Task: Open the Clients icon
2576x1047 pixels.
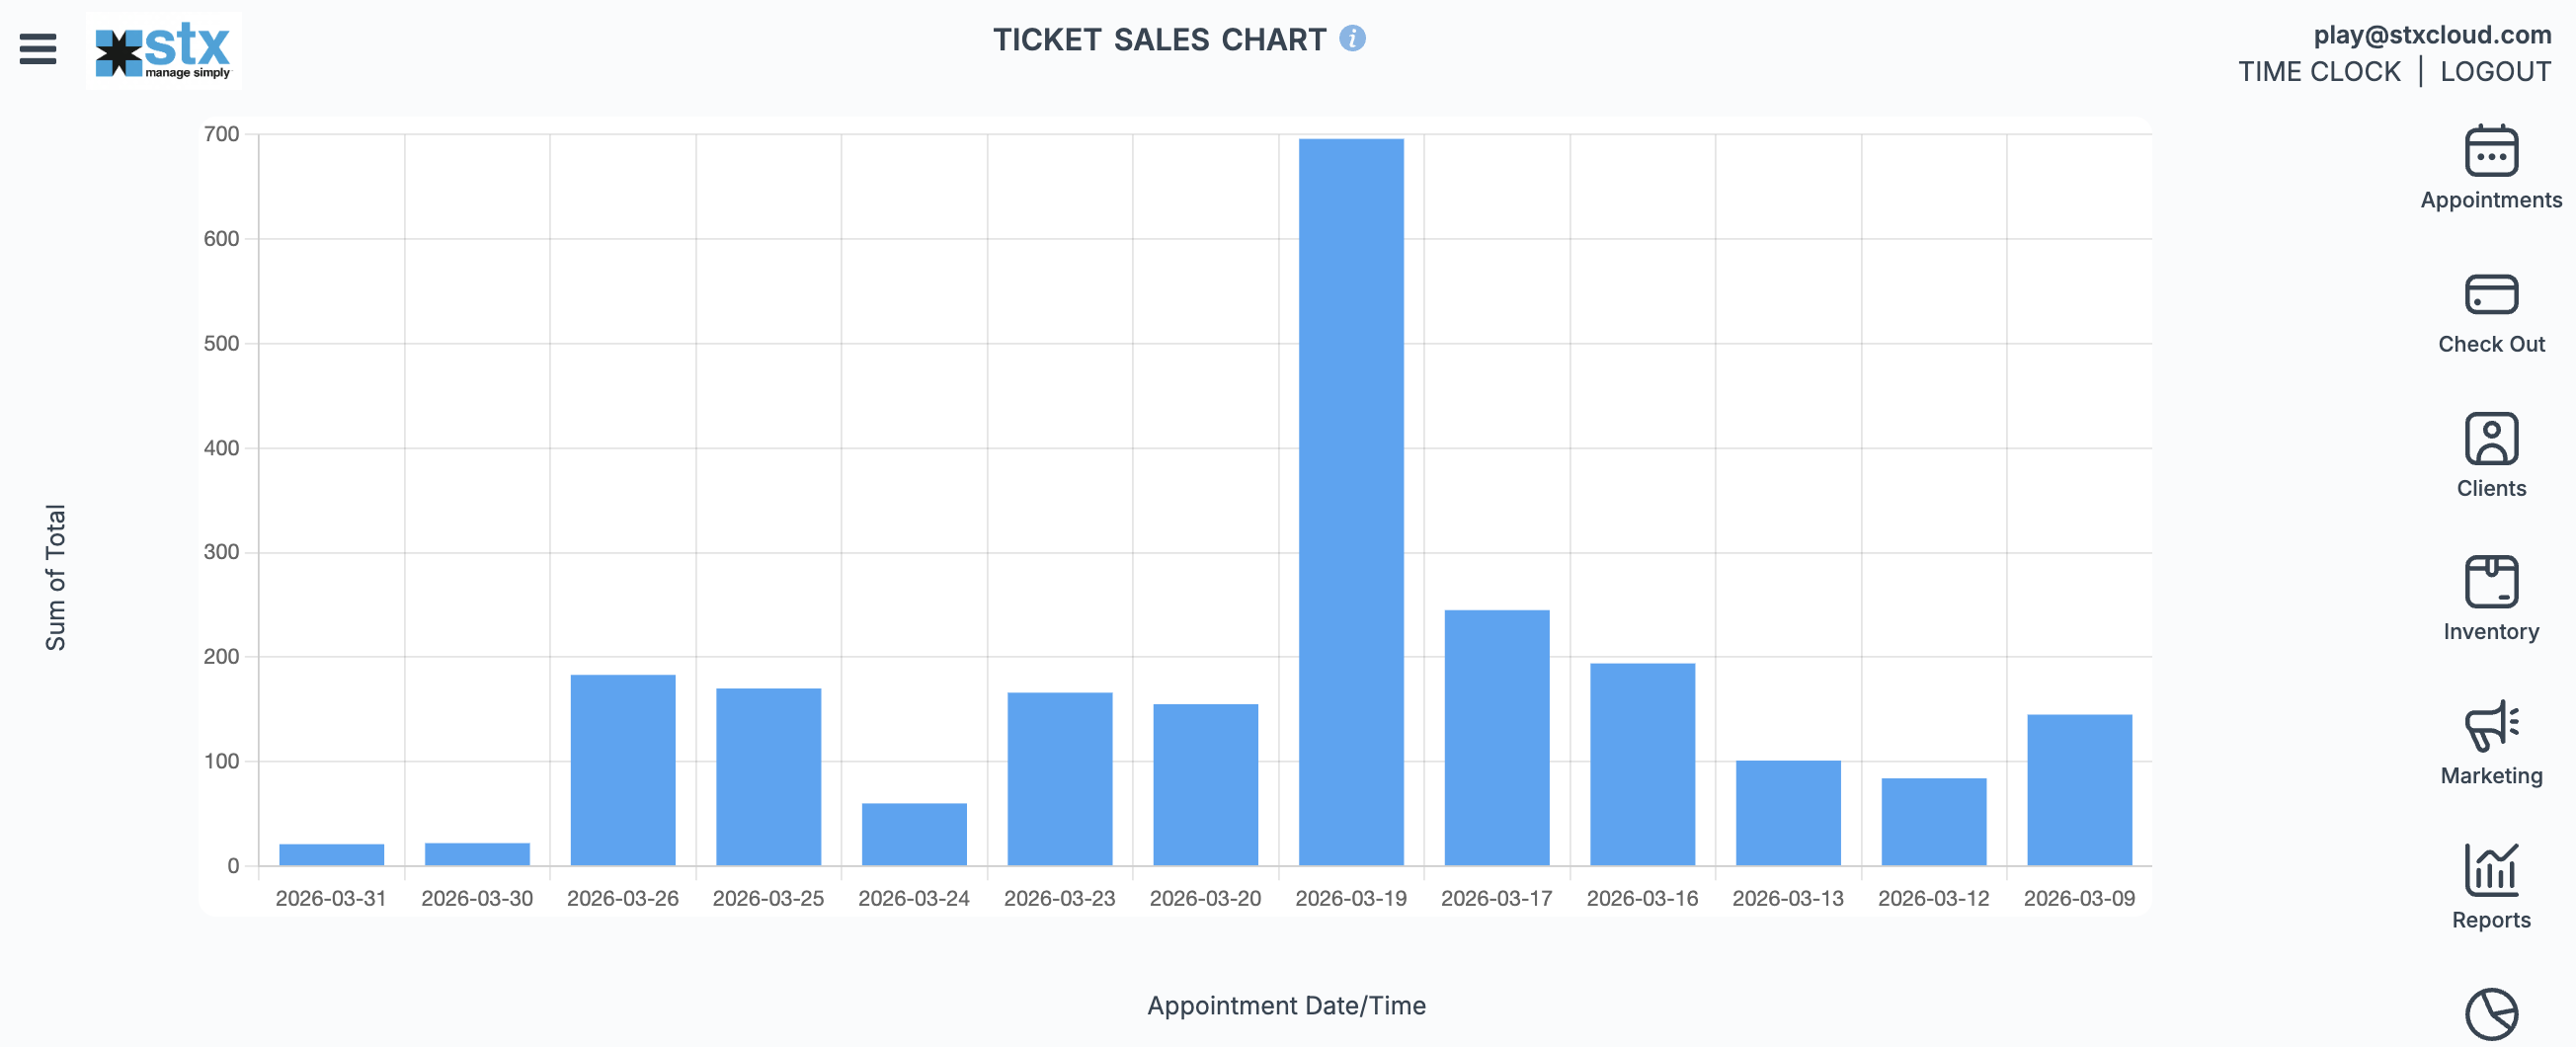Action: pos(2490,439)
